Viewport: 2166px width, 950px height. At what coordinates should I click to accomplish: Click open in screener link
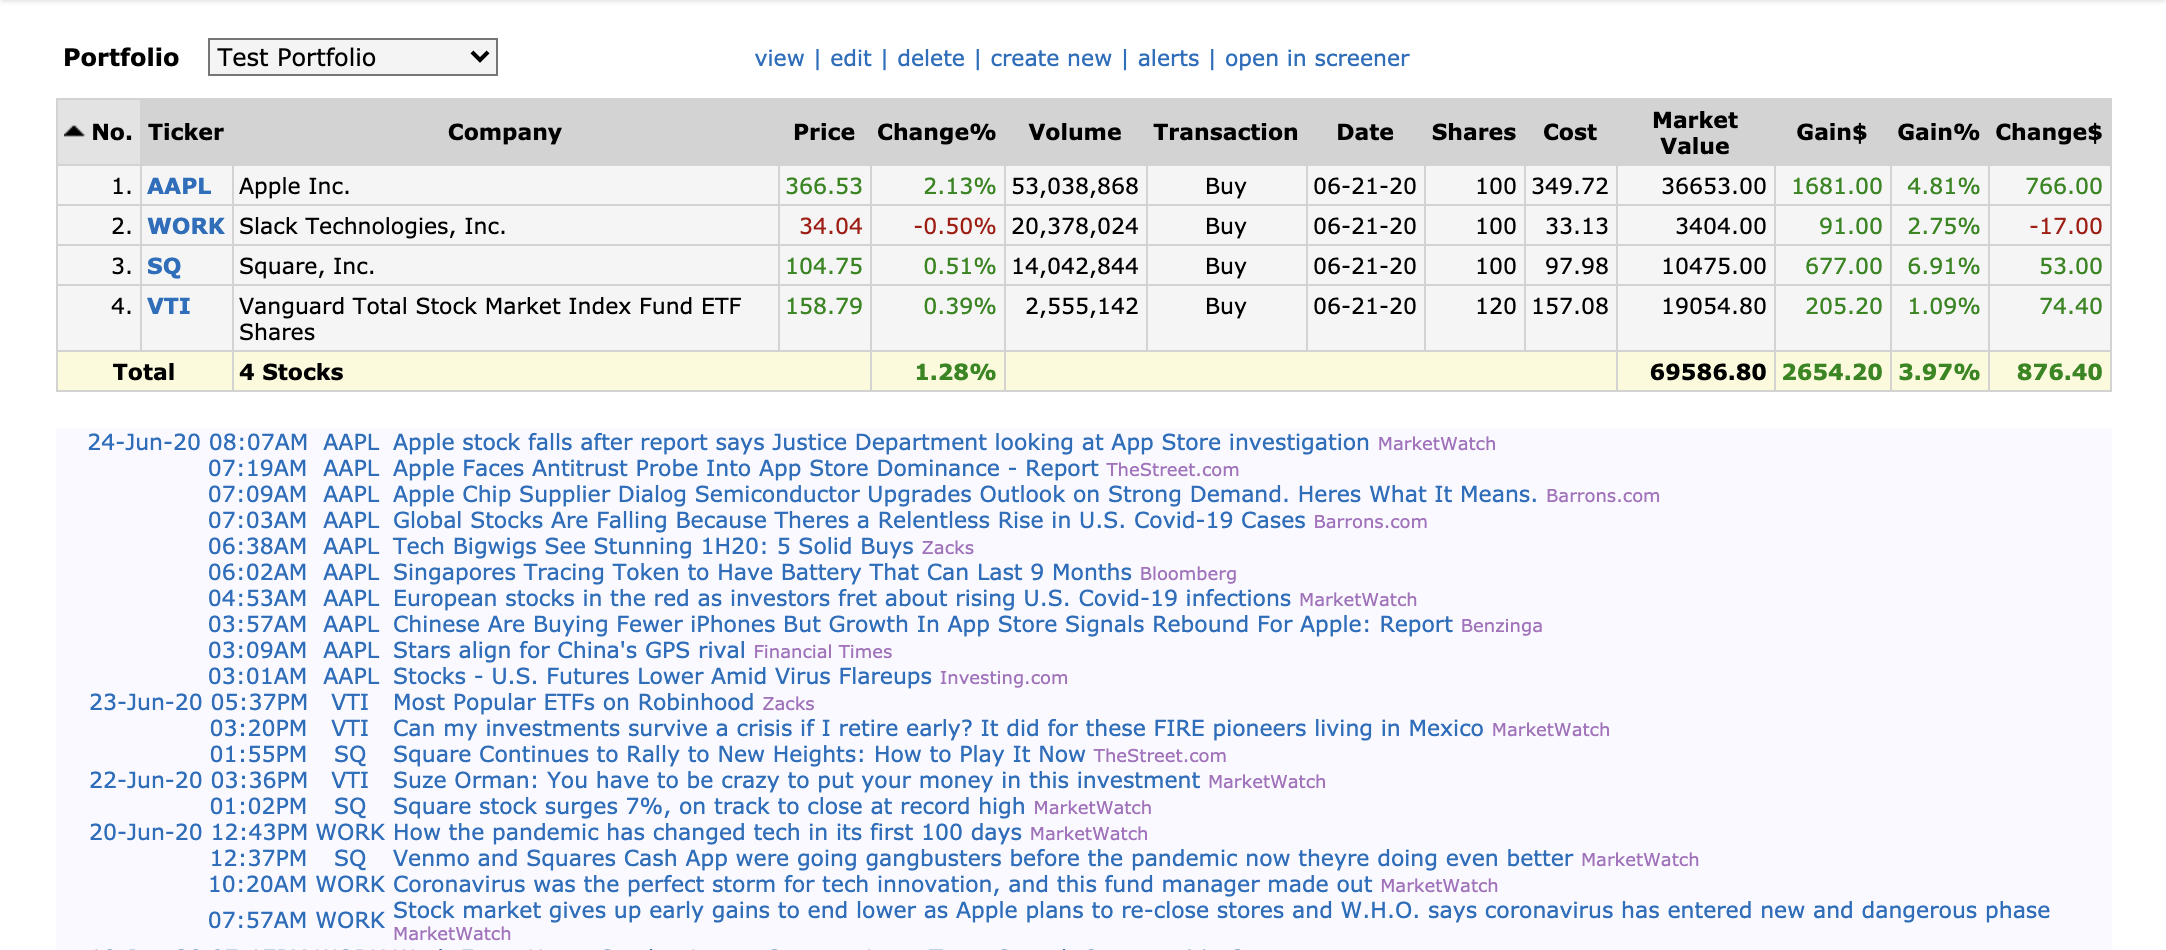pyautogui.click(x=1316, y=58)
